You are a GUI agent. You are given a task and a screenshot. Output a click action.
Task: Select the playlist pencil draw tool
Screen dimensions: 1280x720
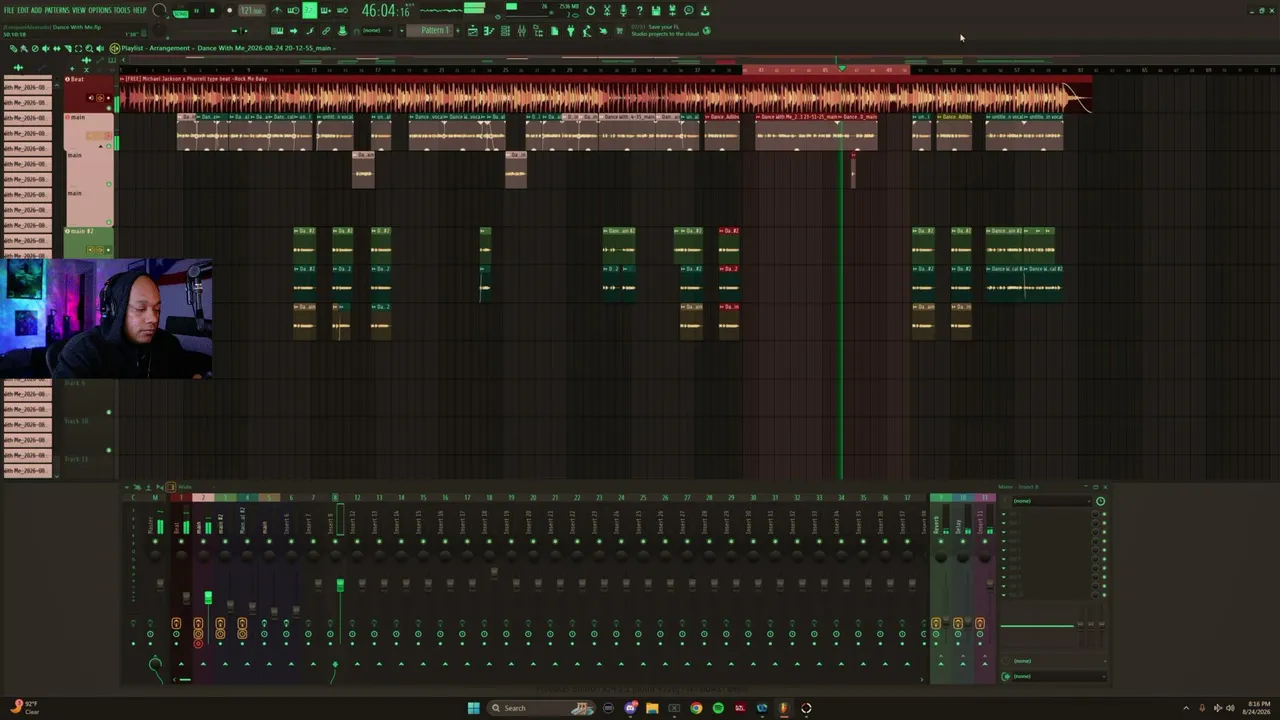click(x=13, y=48)
